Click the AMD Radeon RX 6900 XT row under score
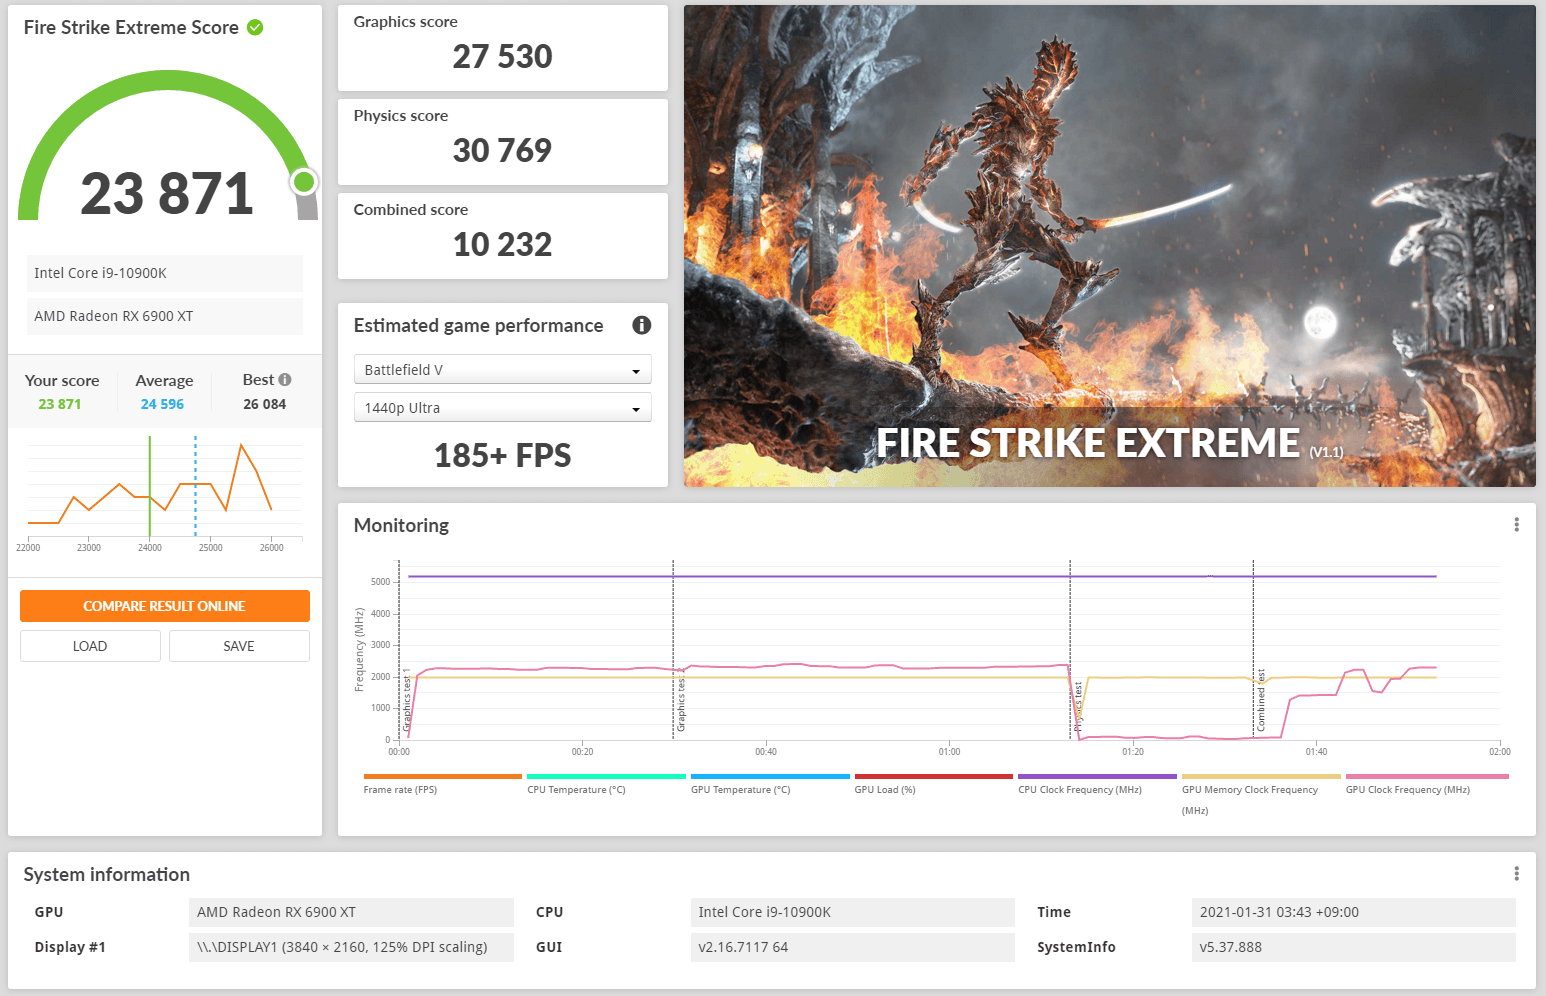Viewport: 1546px width, 996px height. click(165, 316)
